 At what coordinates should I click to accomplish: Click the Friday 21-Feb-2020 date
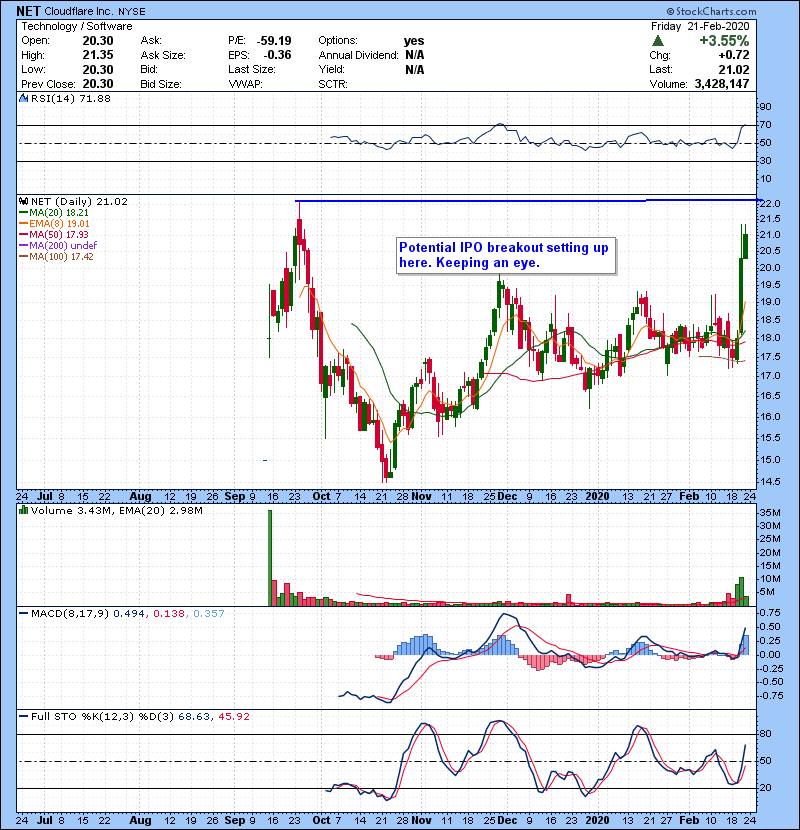click(x=700, y=26)
